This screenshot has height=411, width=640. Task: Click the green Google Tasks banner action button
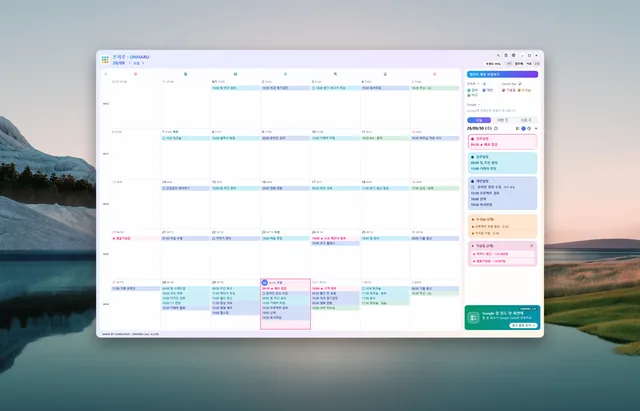point(523,325)
